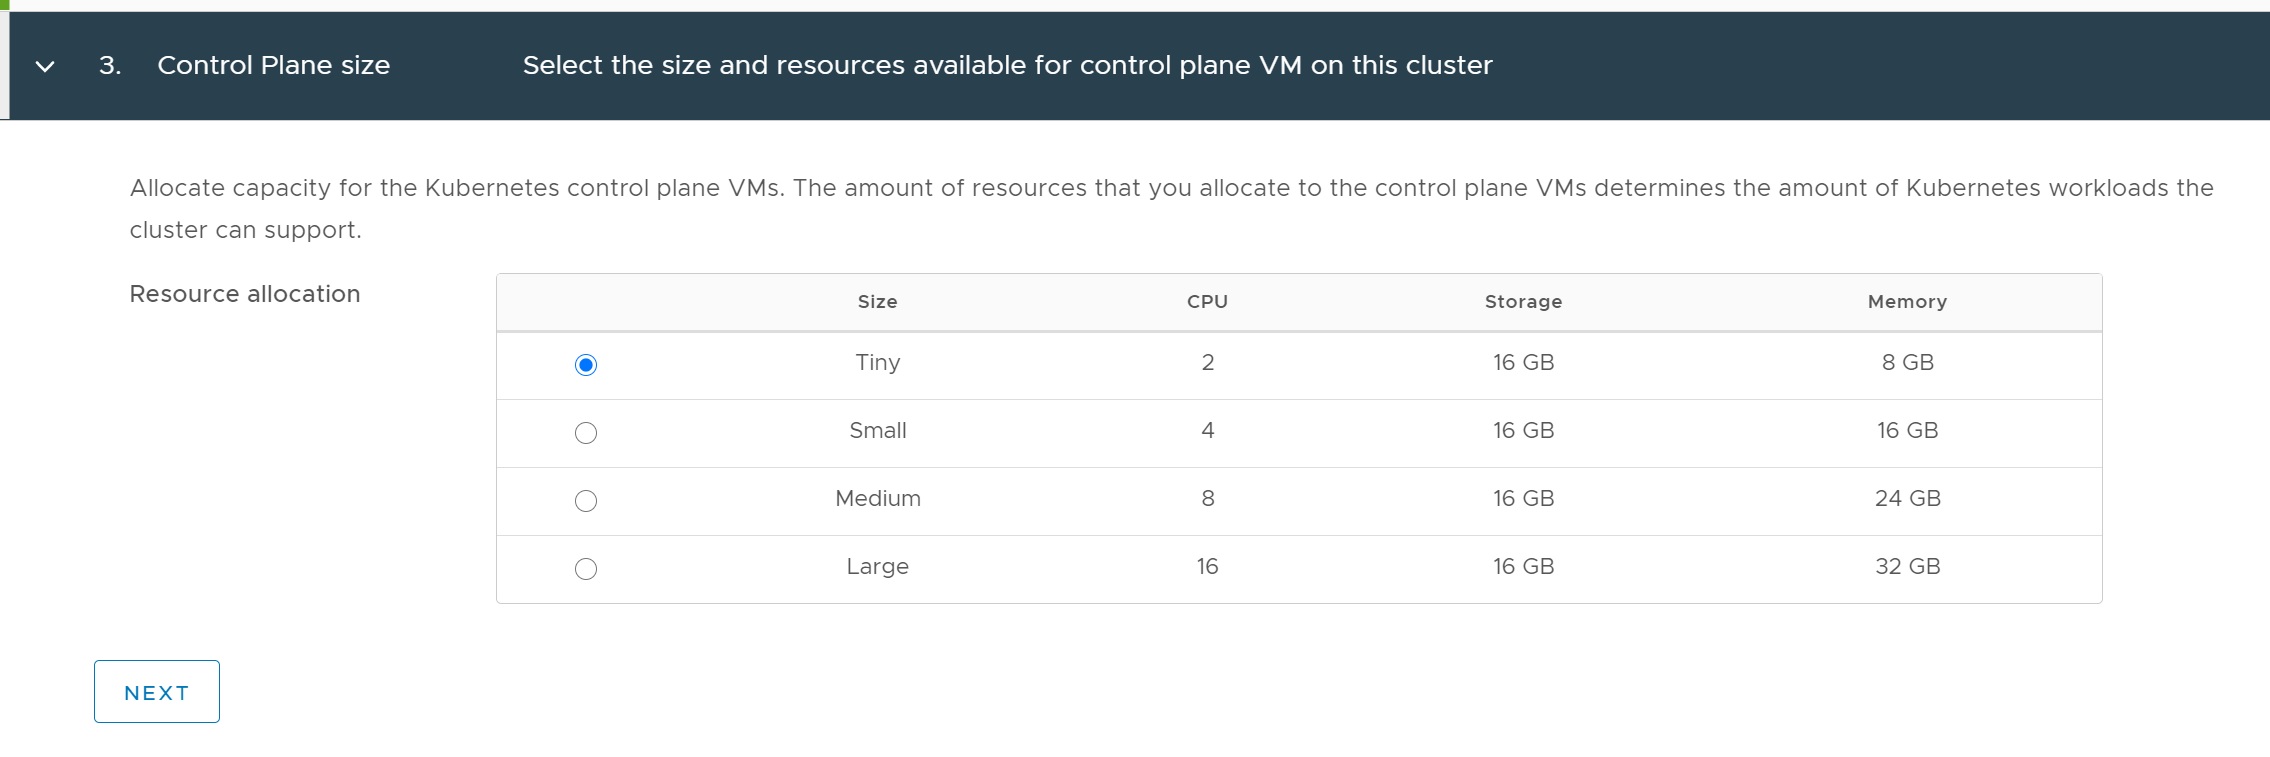Click the CPU column header
Screen dimensions: 2270x757
point(1207,302)
